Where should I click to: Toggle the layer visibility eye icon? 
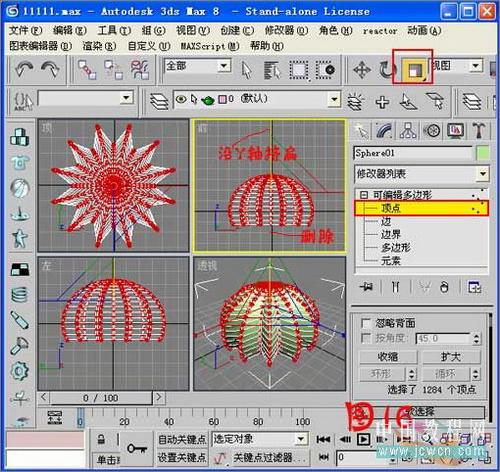tap(181, 99)
